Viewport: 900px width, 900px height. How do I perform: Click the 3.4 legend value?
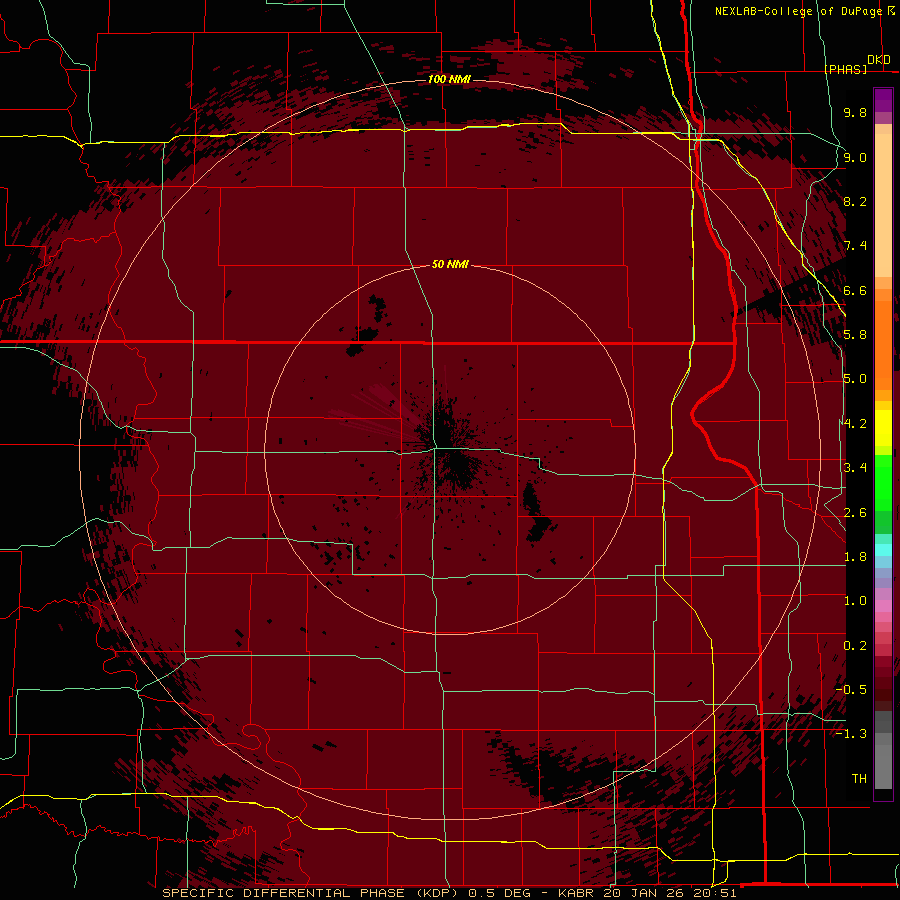point(855,468)
